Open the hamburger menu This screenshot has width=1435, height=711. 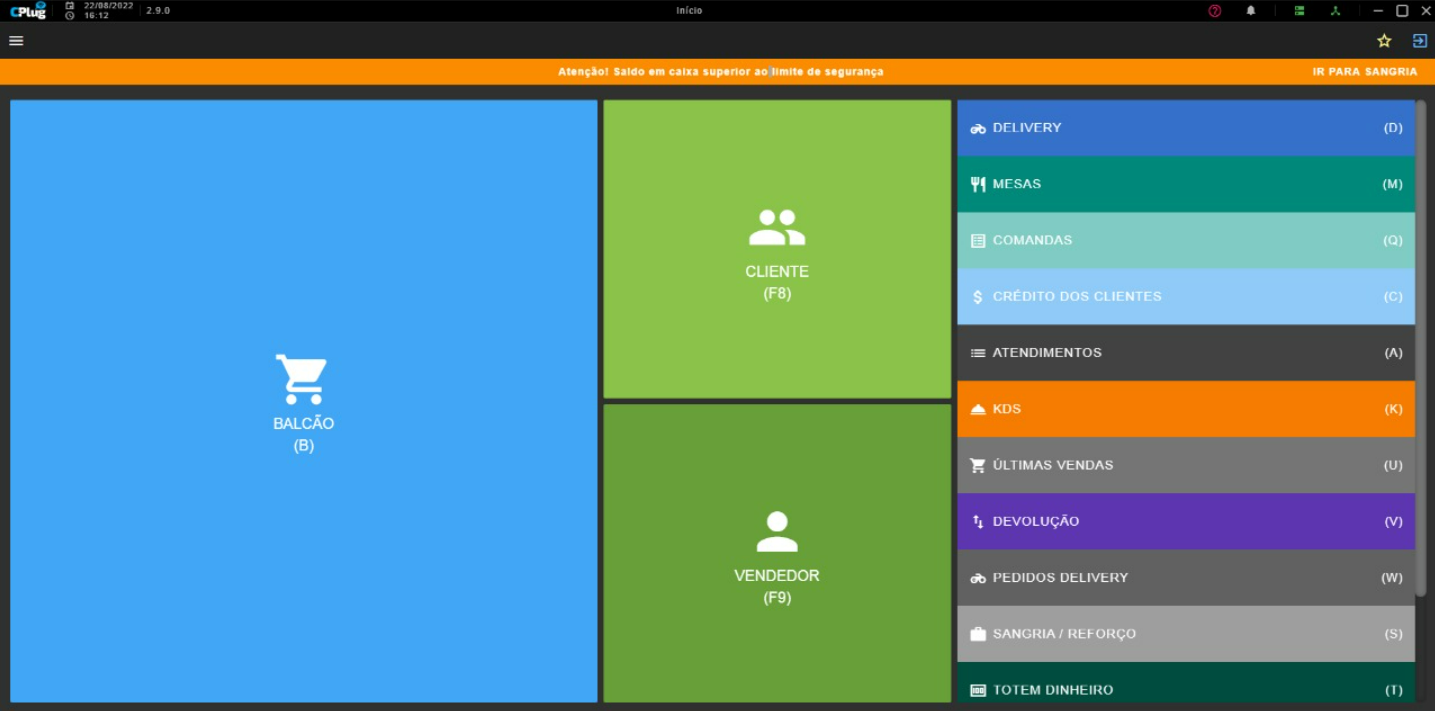point(16,41)
